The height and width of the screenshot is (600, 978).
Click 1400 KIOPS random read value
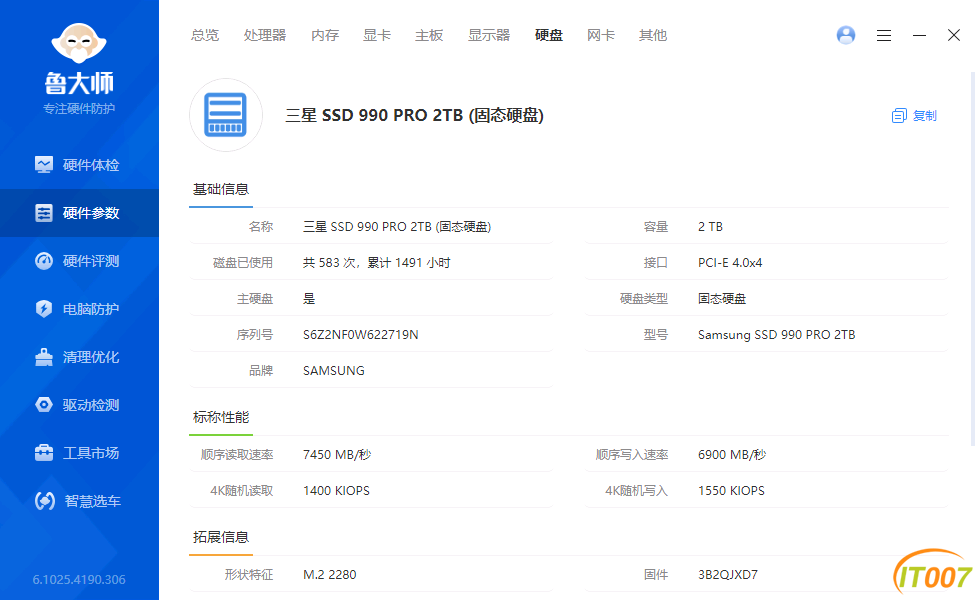pos(336,491)
